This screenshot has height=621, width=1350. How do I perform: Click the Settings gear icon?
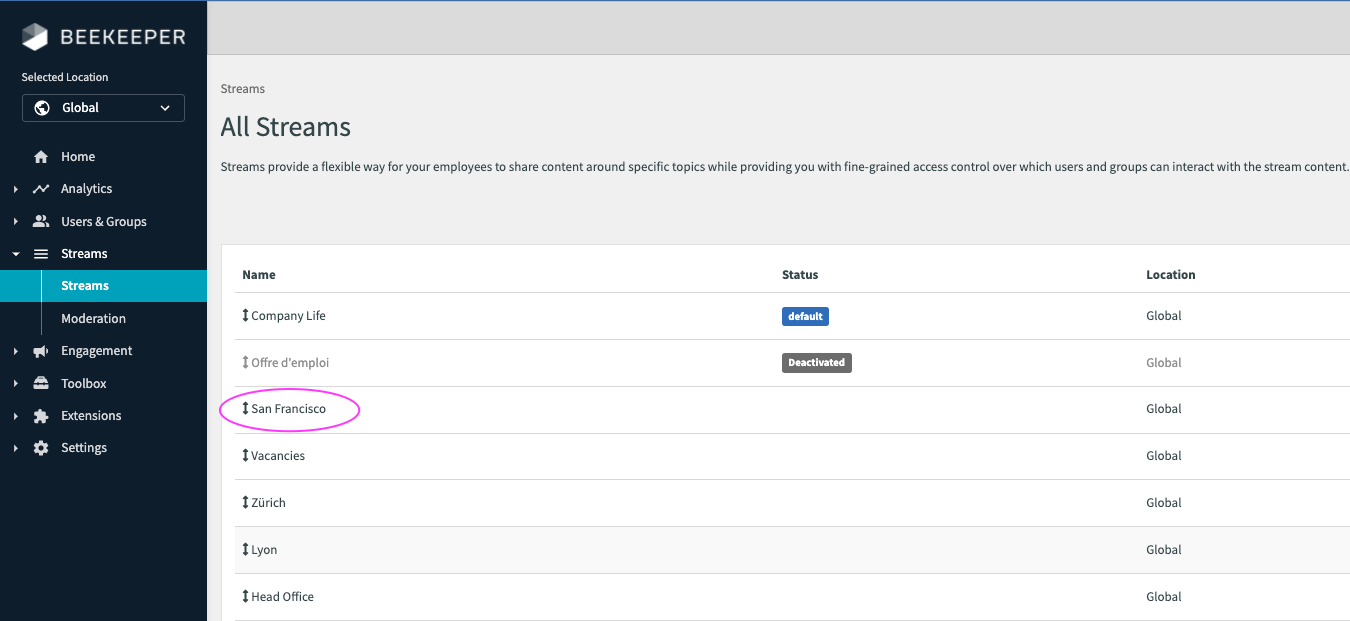[x=41, y=448]
